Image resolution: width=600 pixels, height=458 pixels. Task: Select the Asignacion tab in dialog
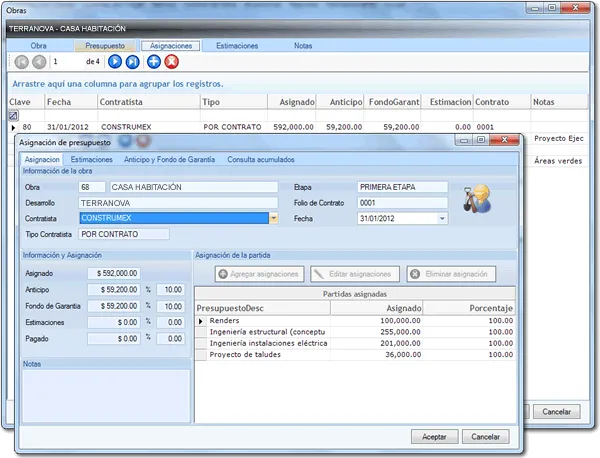(42, 160)
